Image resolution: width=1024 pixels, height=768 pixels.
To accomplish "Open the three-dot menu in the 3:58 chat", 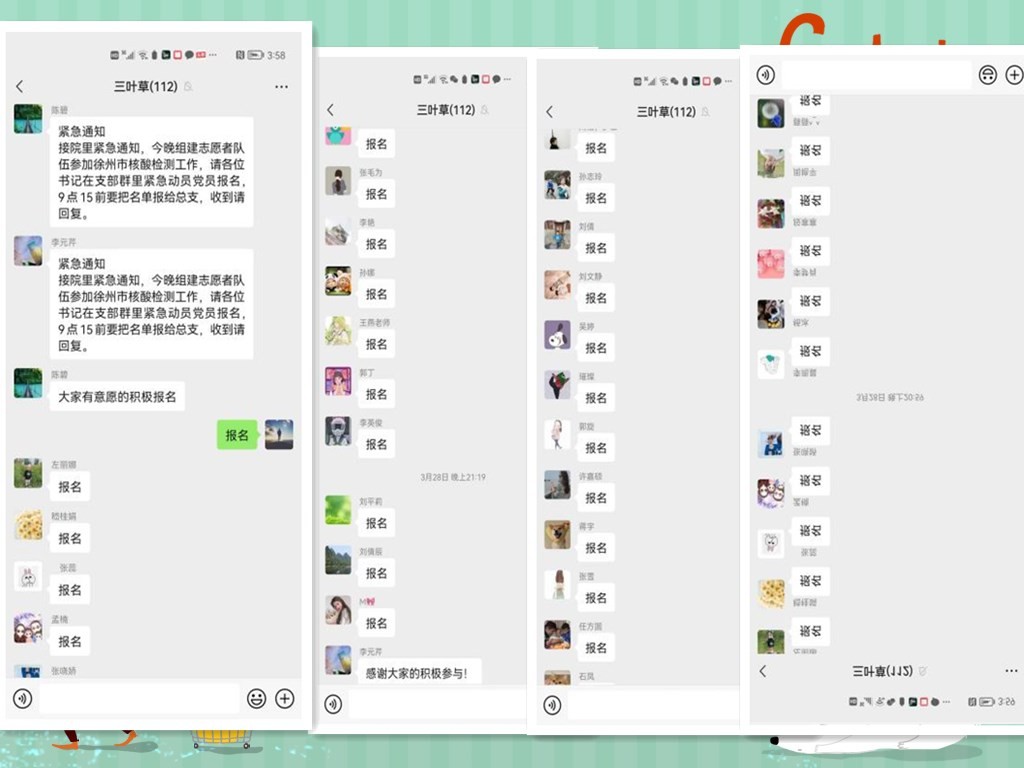I will coord(281,86).
